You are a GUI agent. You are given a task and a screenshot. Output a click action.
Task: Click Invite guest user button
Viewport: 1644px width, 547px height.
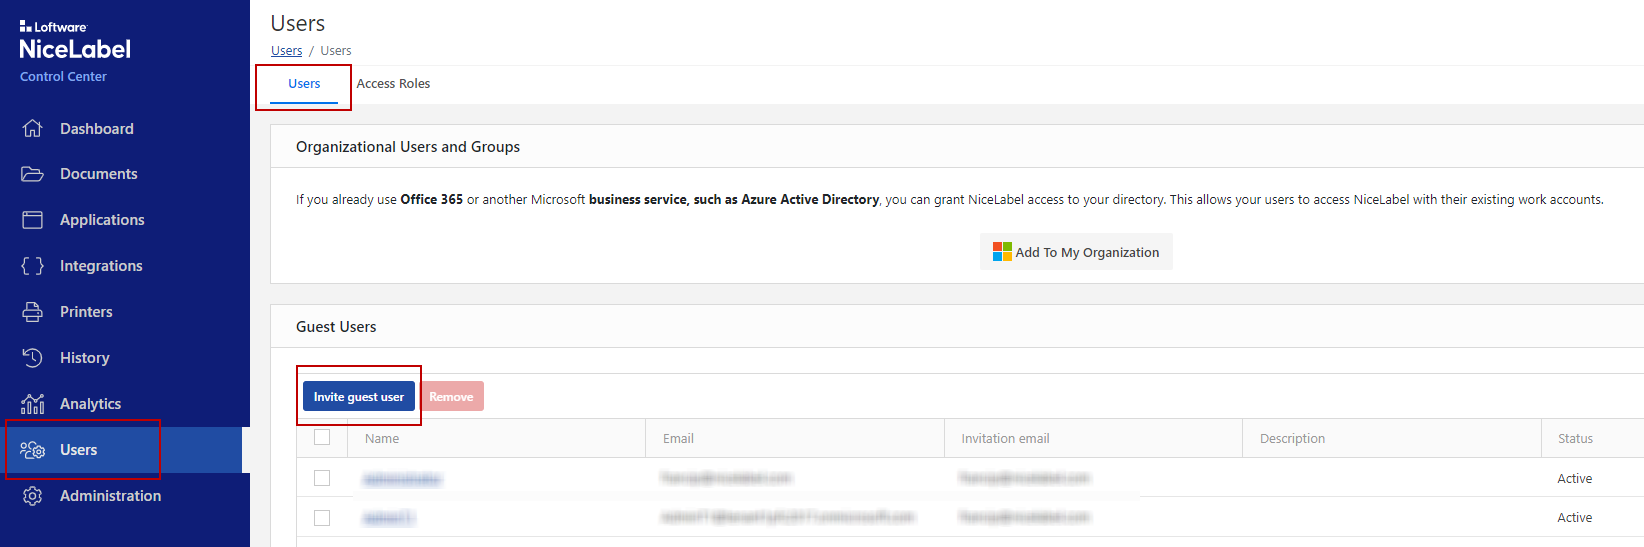tap(359, 397)
